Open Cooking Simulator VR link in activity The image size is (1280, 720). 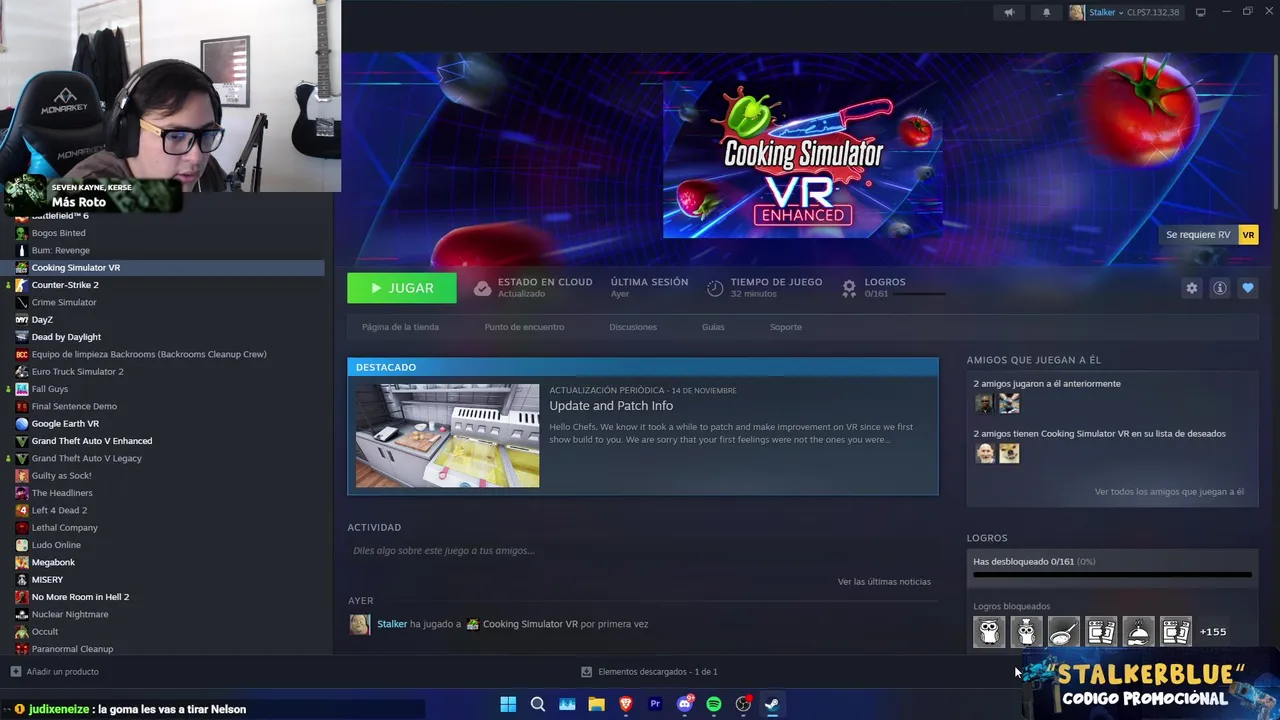coord(530,624)
